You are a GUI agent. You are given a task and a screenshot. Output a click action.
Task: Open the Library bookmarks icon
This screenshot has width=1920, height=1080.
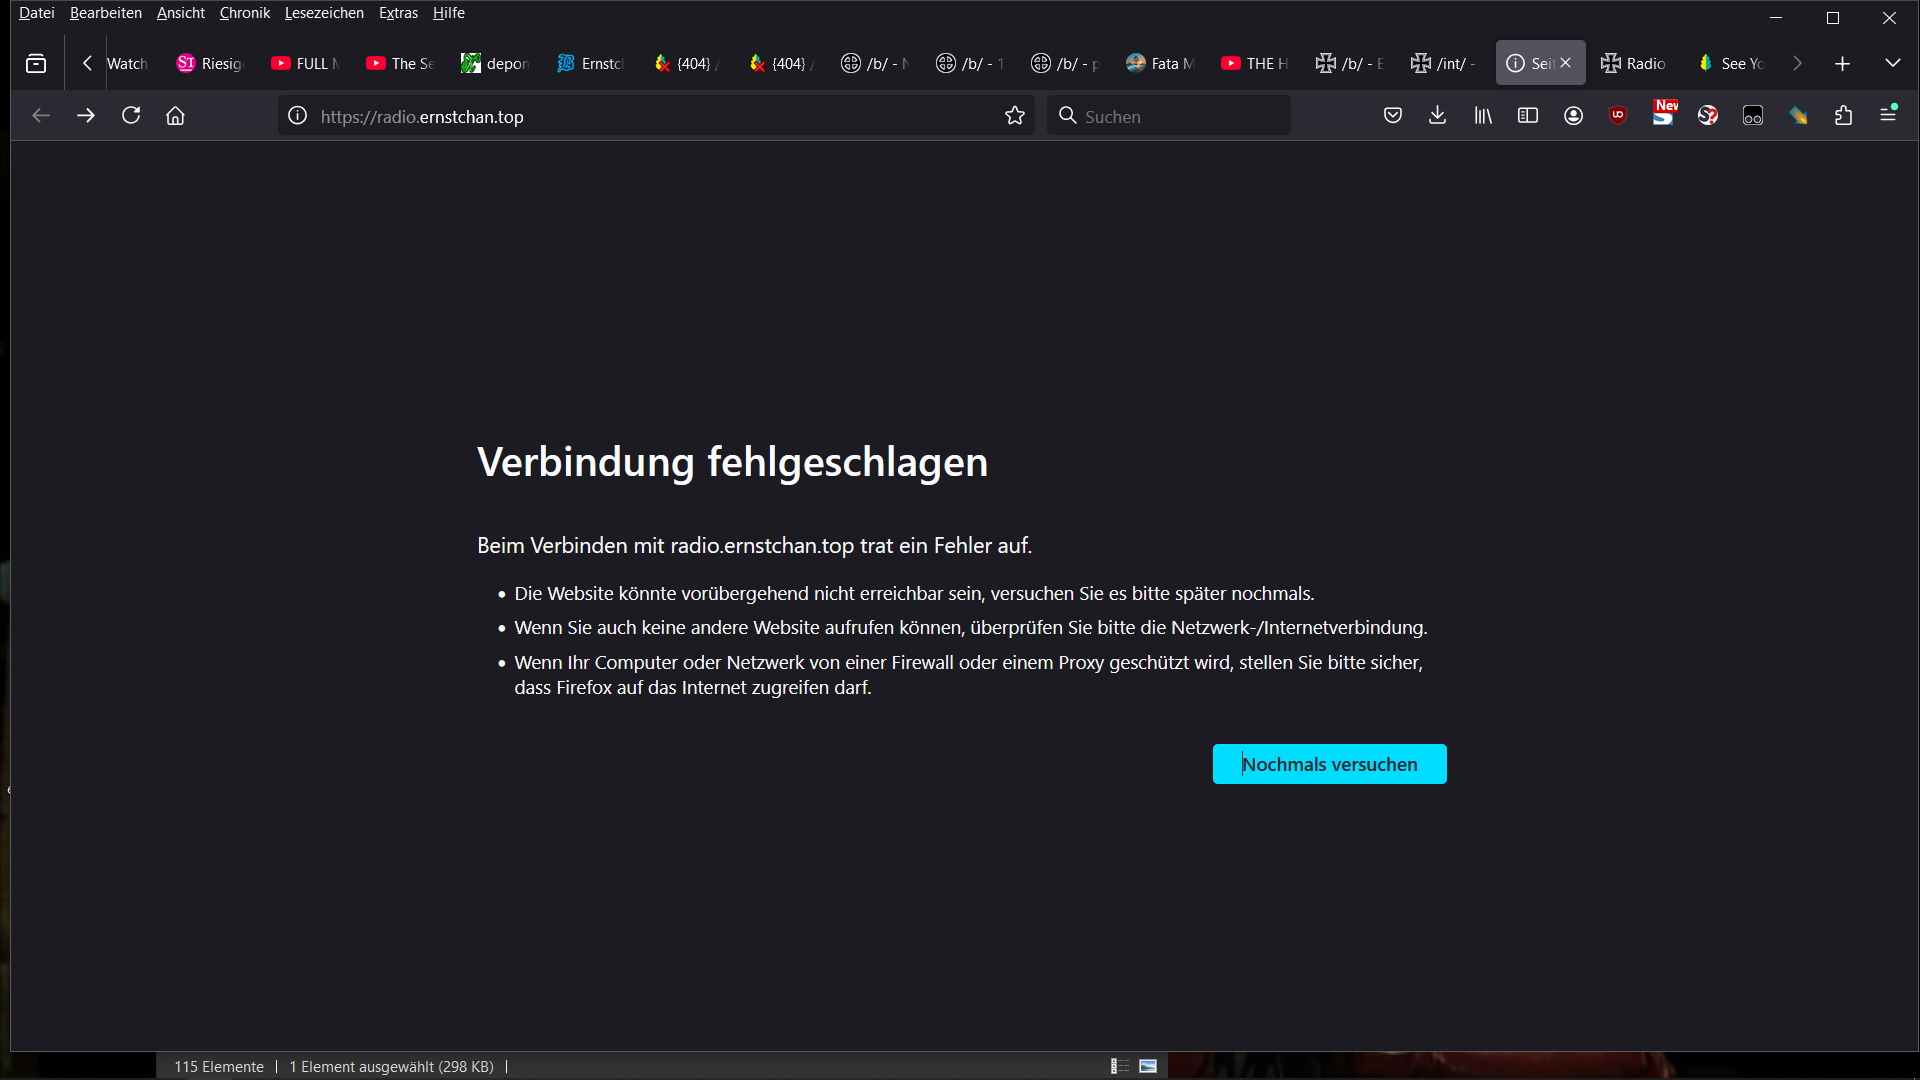tap(1483, 116)
